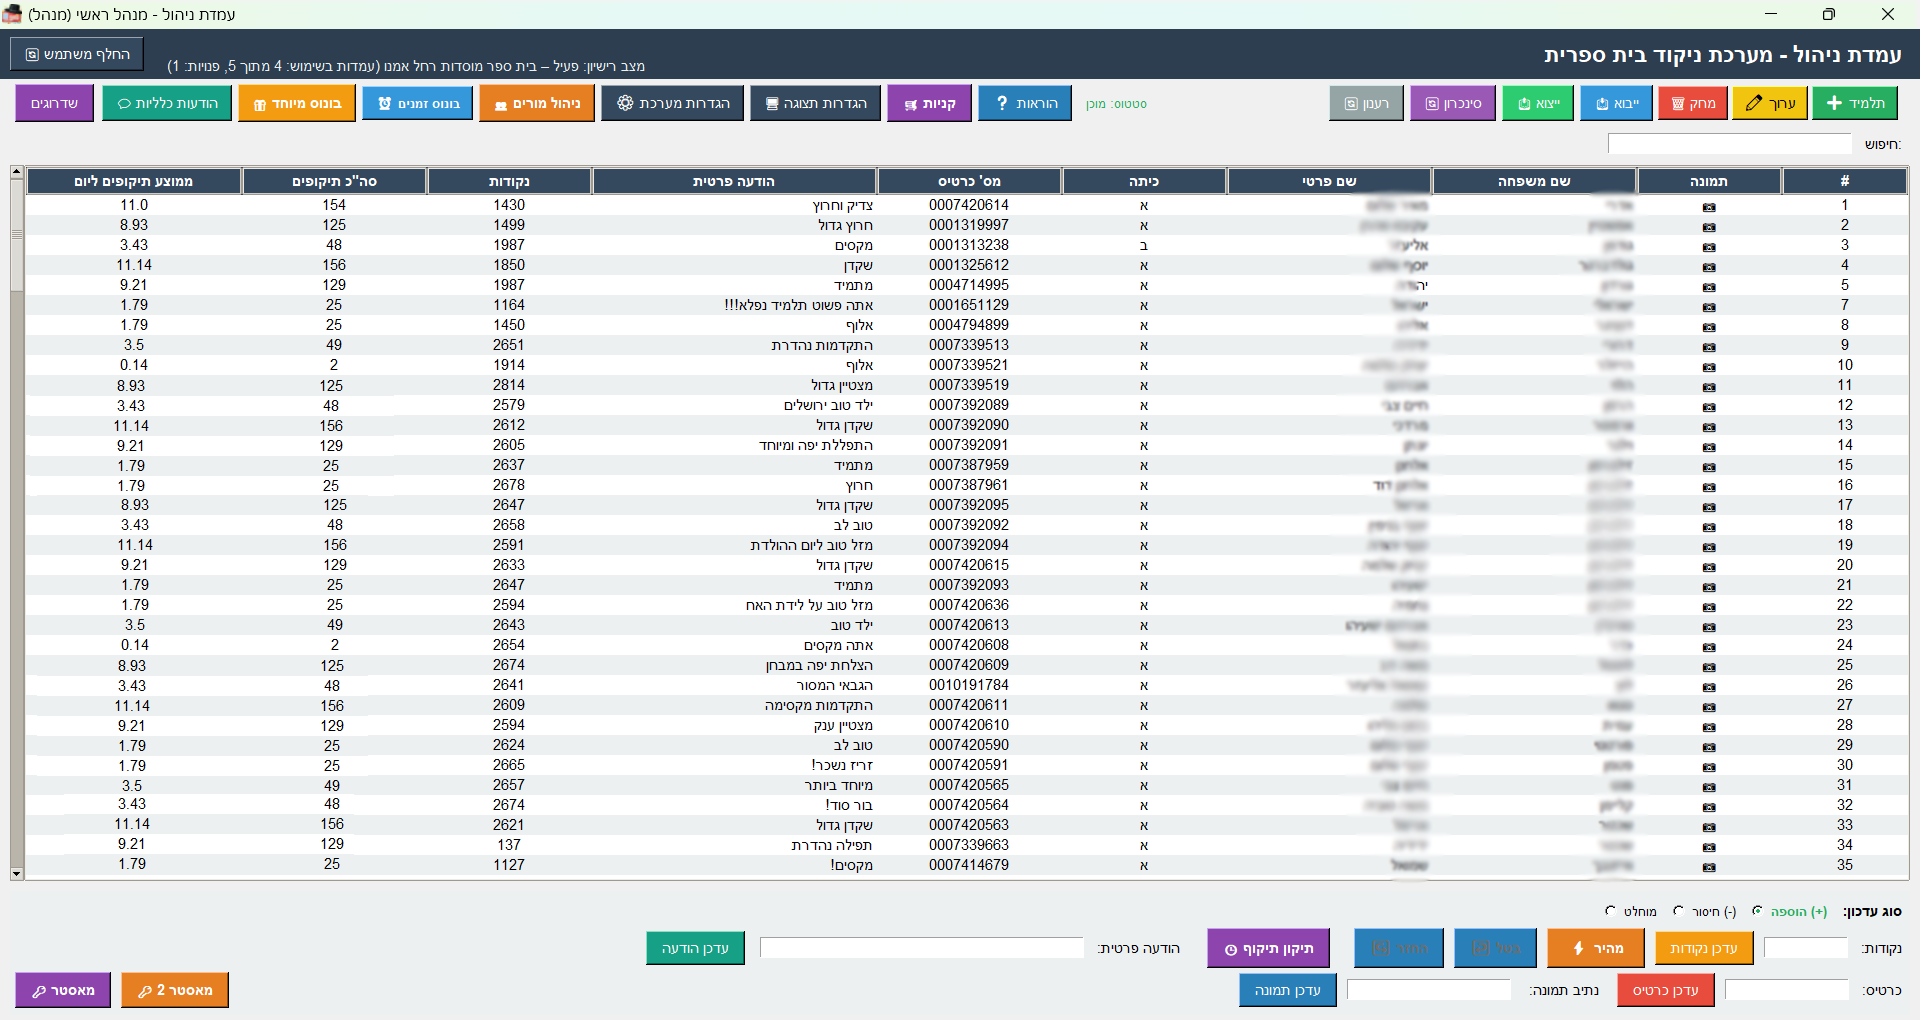Click the search (חיפוש) input field
Screen dimensions: 1920x1020
point(1729,144)
